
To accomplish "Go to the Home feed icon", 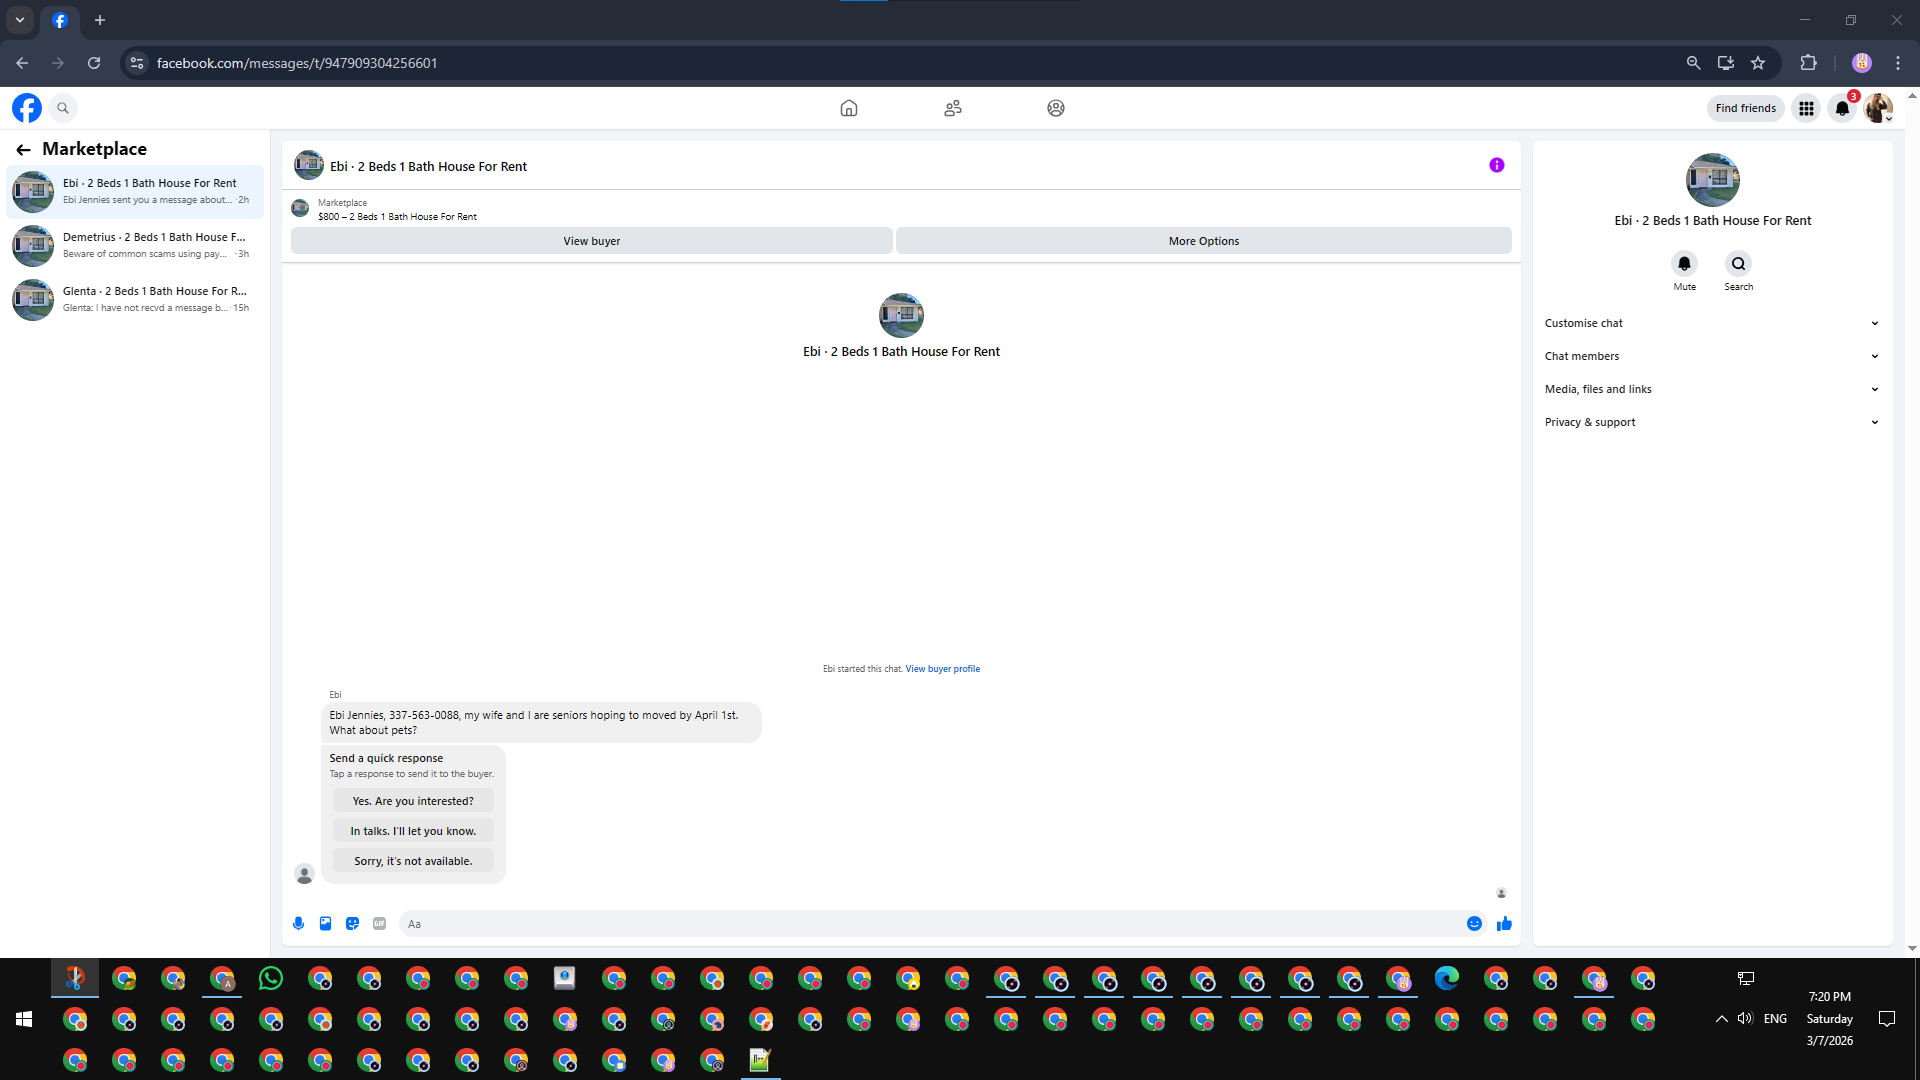I will pyautogui.click(x=849, y=108).
